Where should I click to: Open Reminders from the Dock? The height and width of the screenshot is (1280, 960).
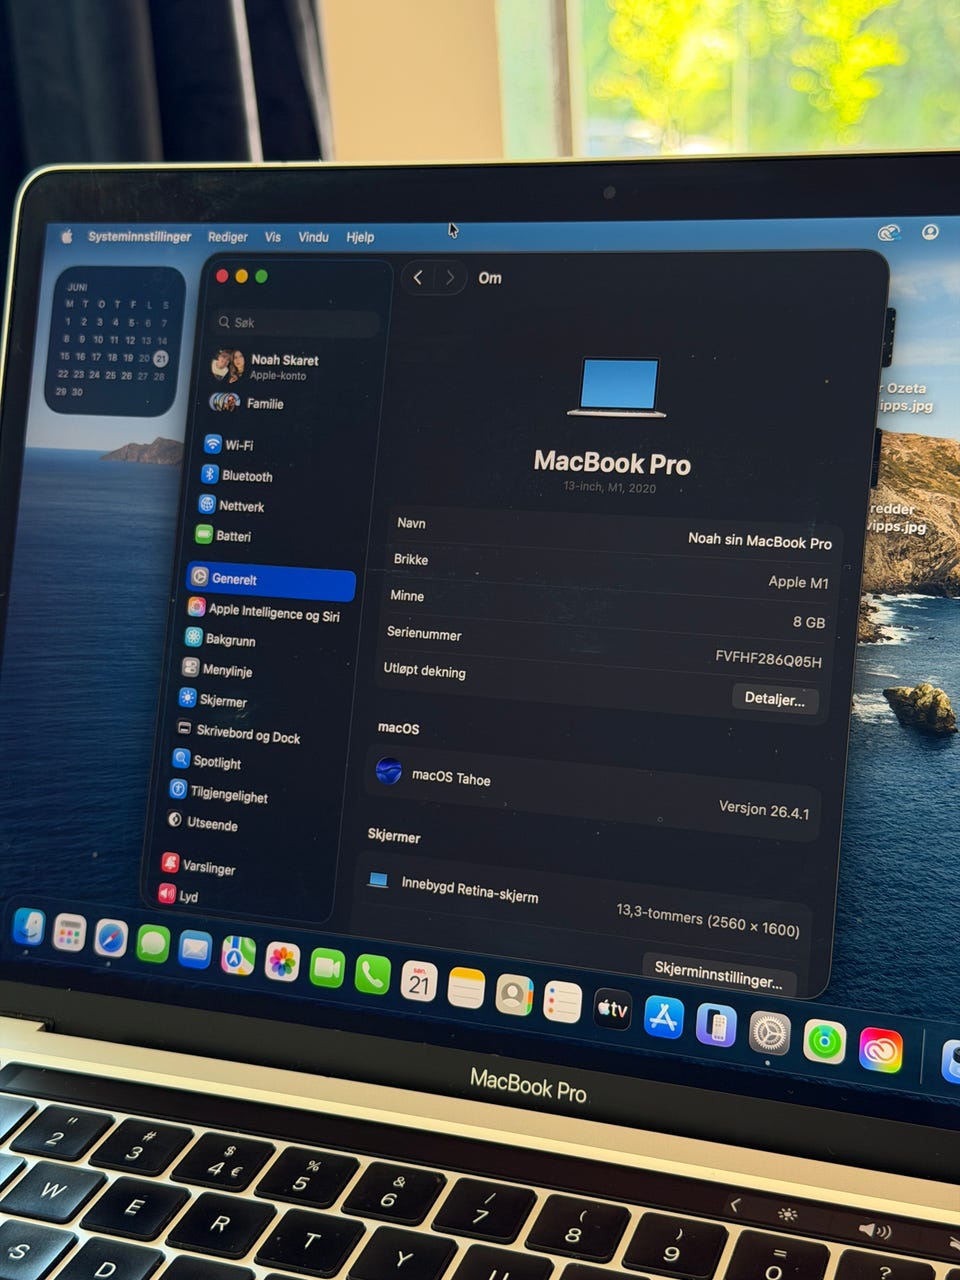562,1002
